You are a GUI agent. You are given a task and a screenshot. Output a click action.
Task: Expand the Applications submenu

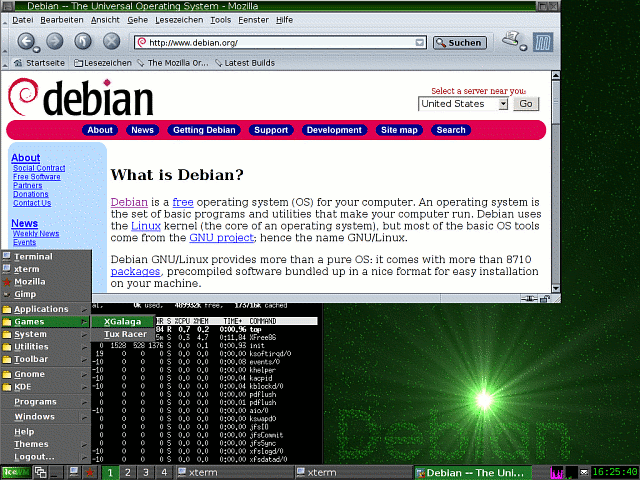[45, 309]
